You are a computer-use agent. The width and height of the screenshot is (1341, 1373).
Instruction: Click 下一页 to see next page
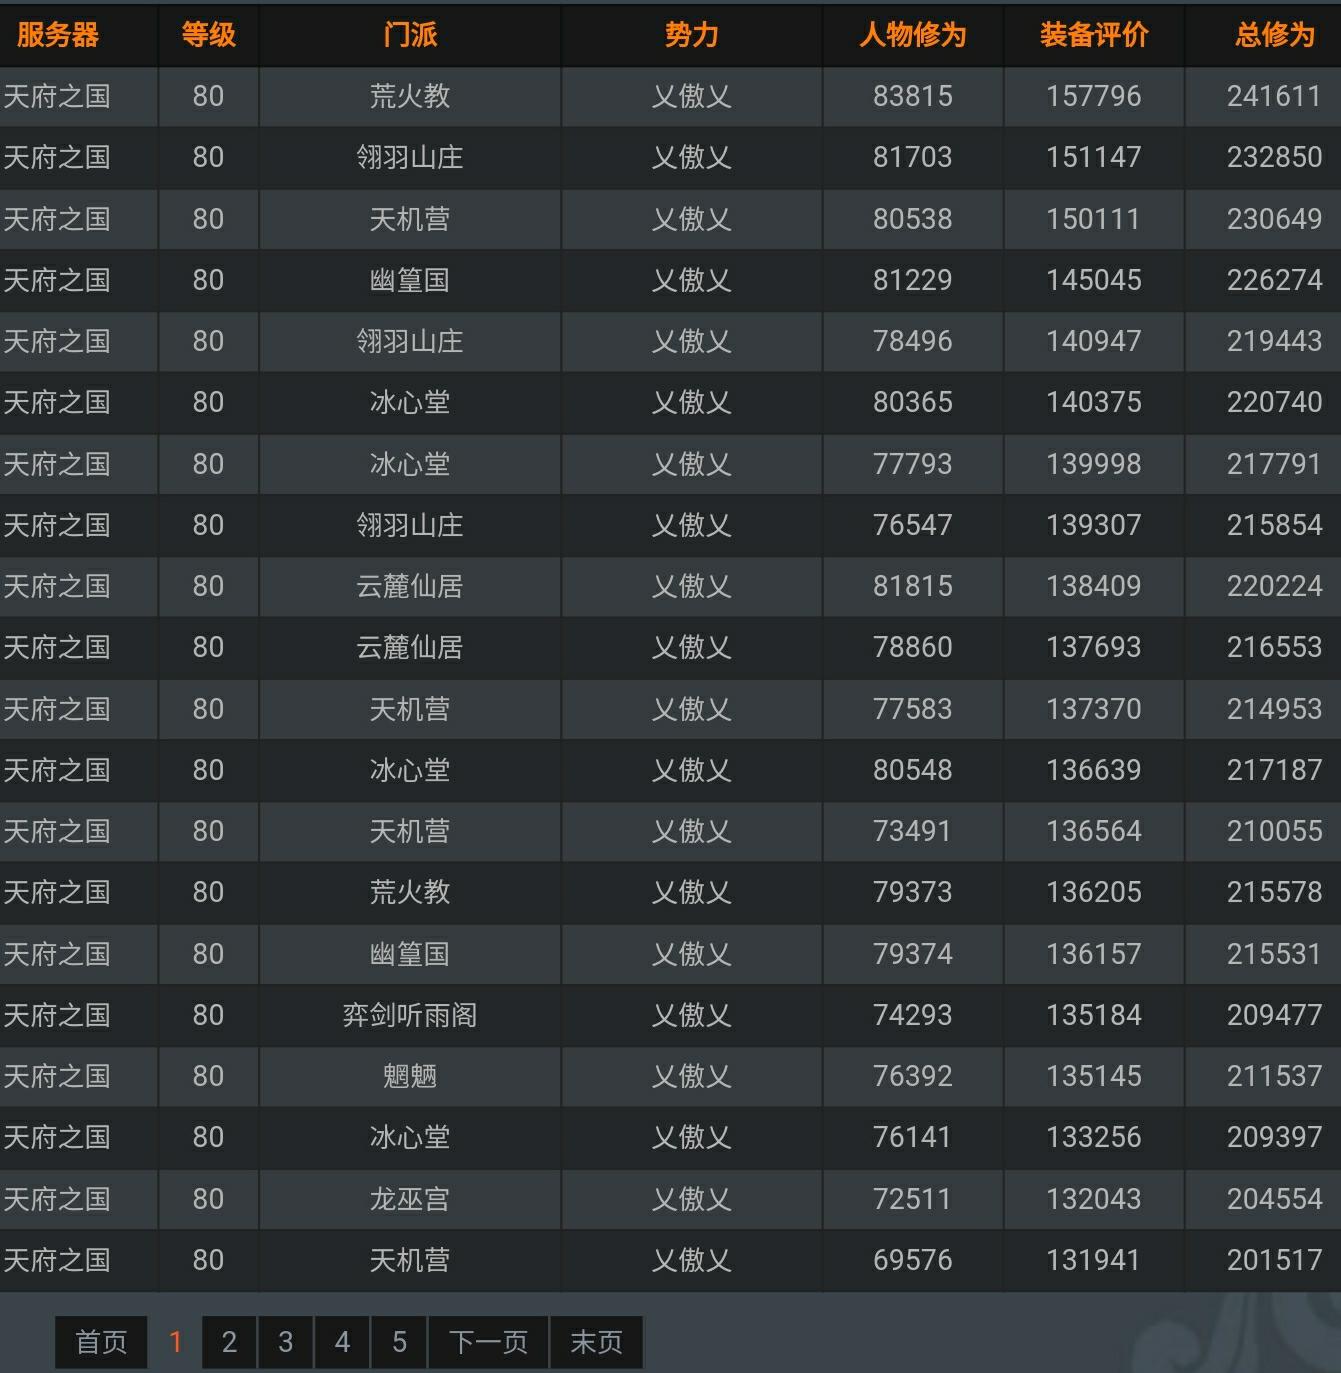tap(488, 1341)
